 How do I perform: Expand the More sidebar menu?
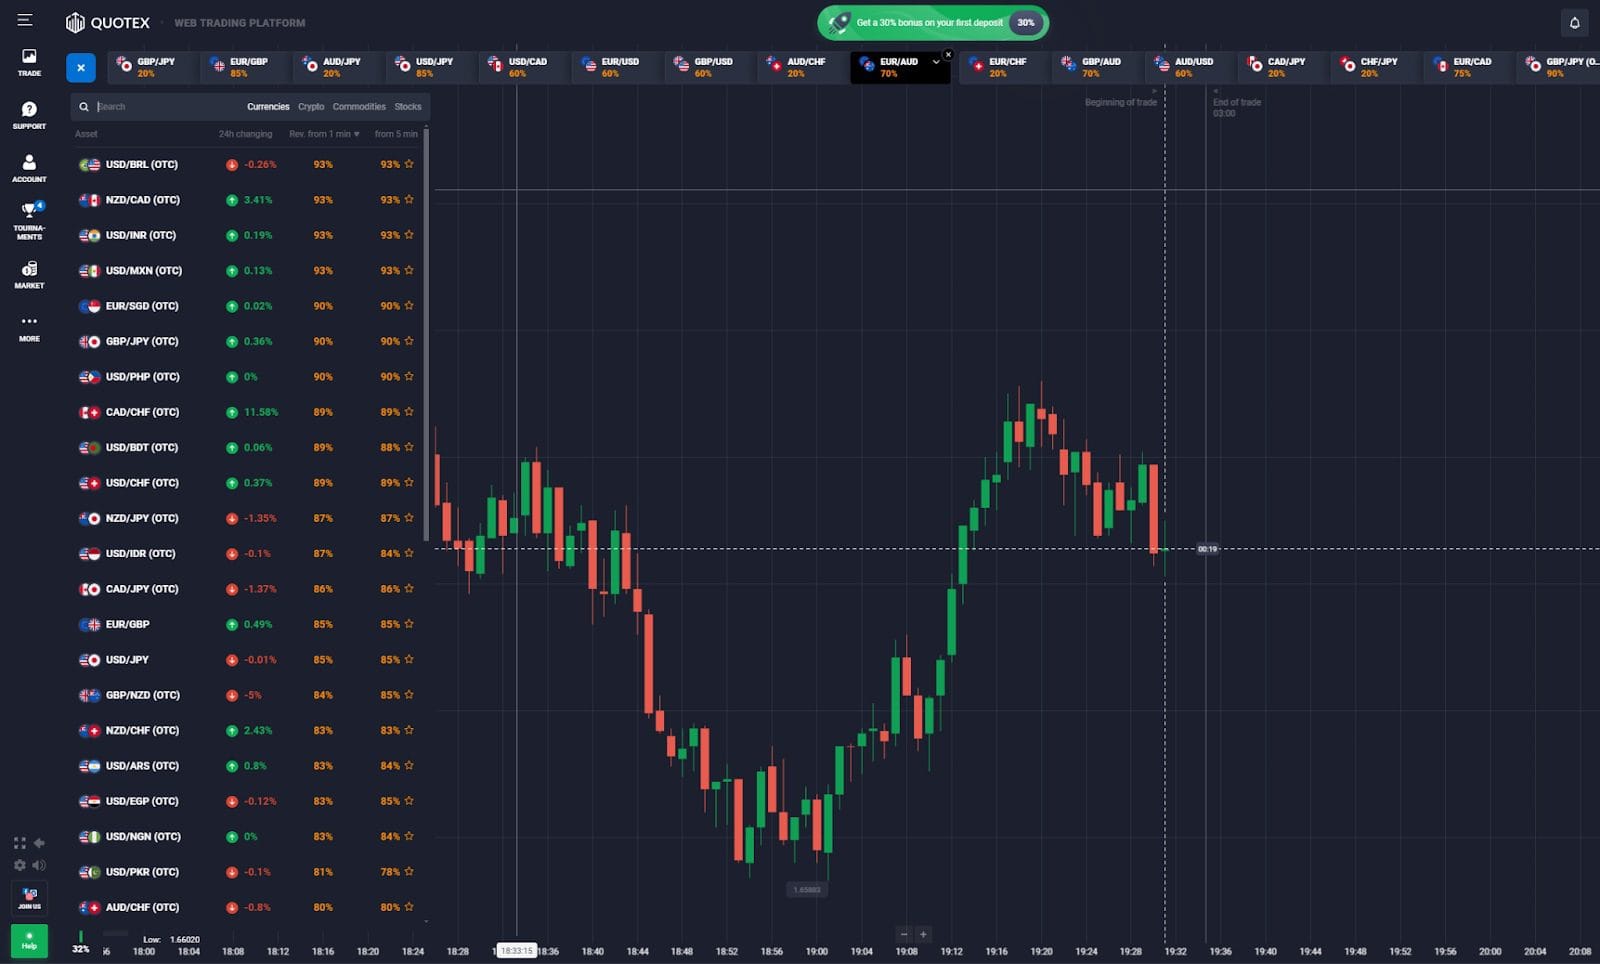tap(29, 328)
